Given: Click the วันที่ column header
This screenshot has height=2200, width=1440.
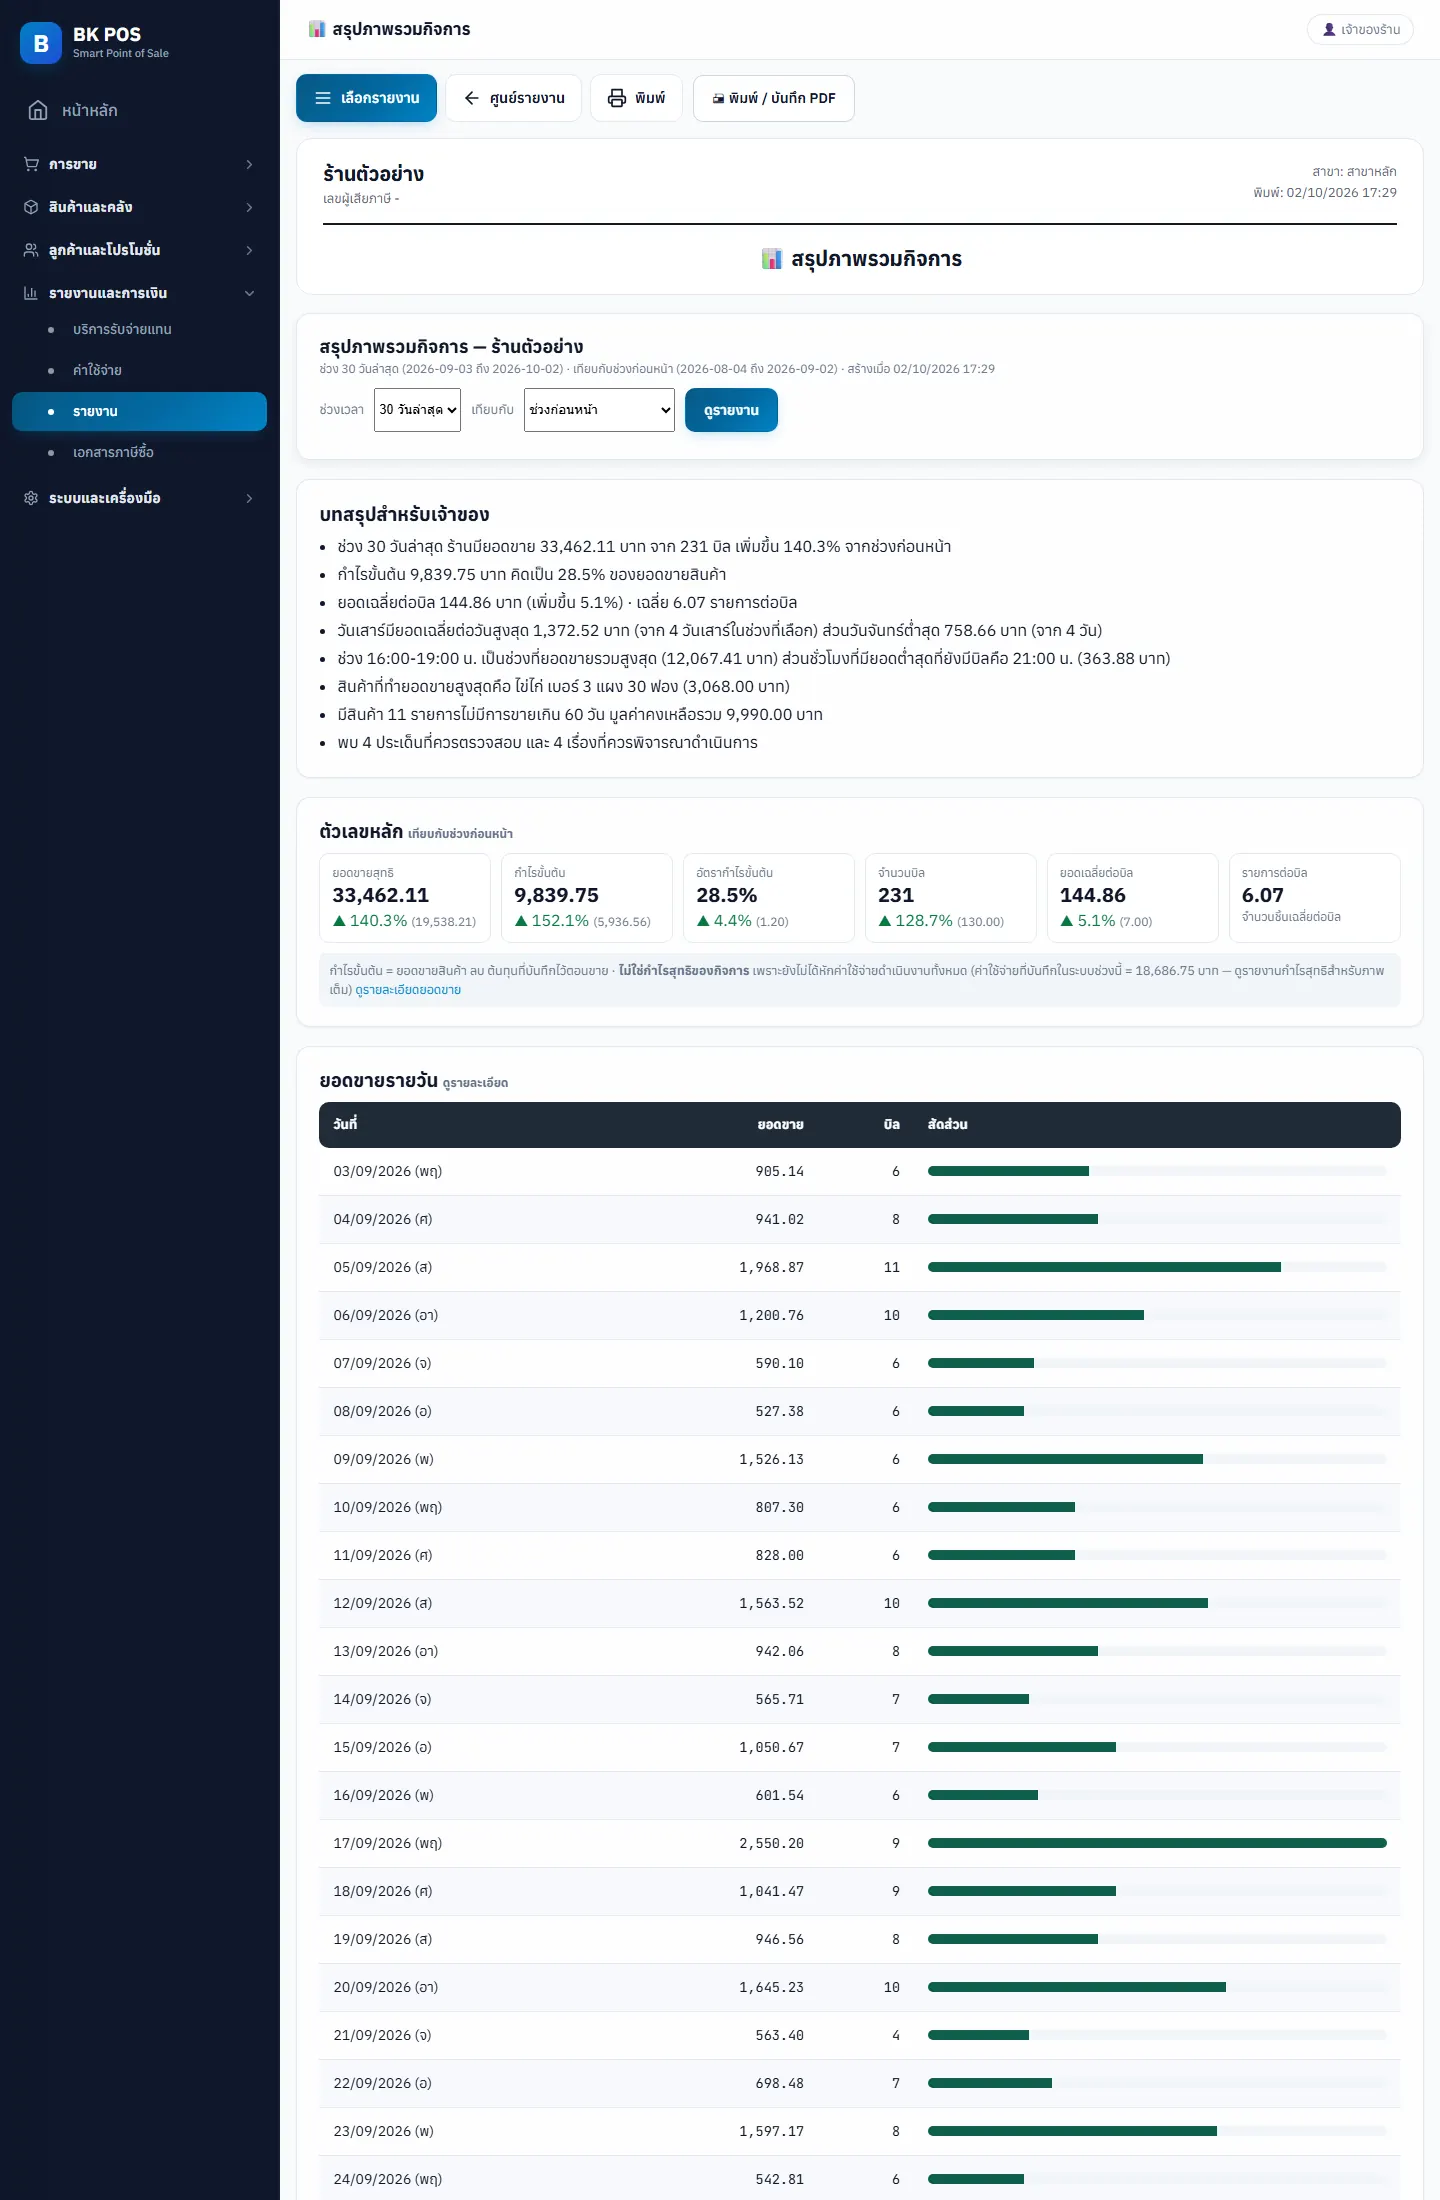Looking at the screenshot, I should (x=345, y=1124).
